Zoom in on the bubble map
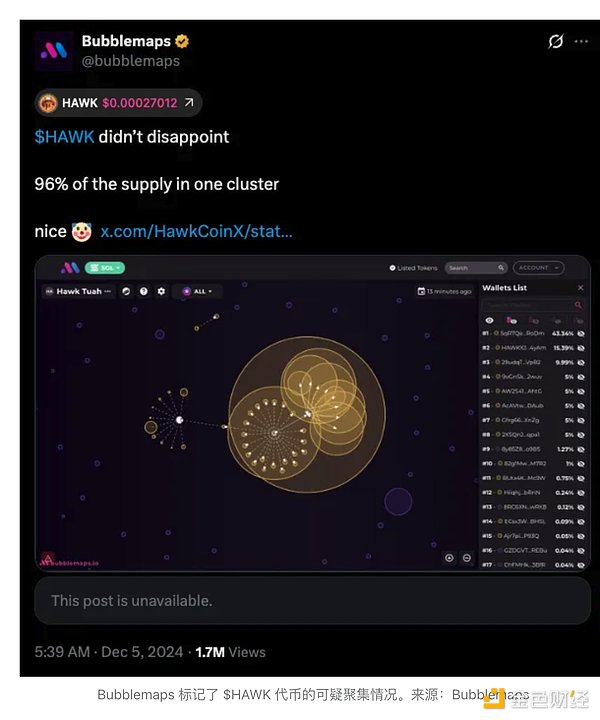The width and height of the screenshot is (600, 720). (x=449, y=558)
